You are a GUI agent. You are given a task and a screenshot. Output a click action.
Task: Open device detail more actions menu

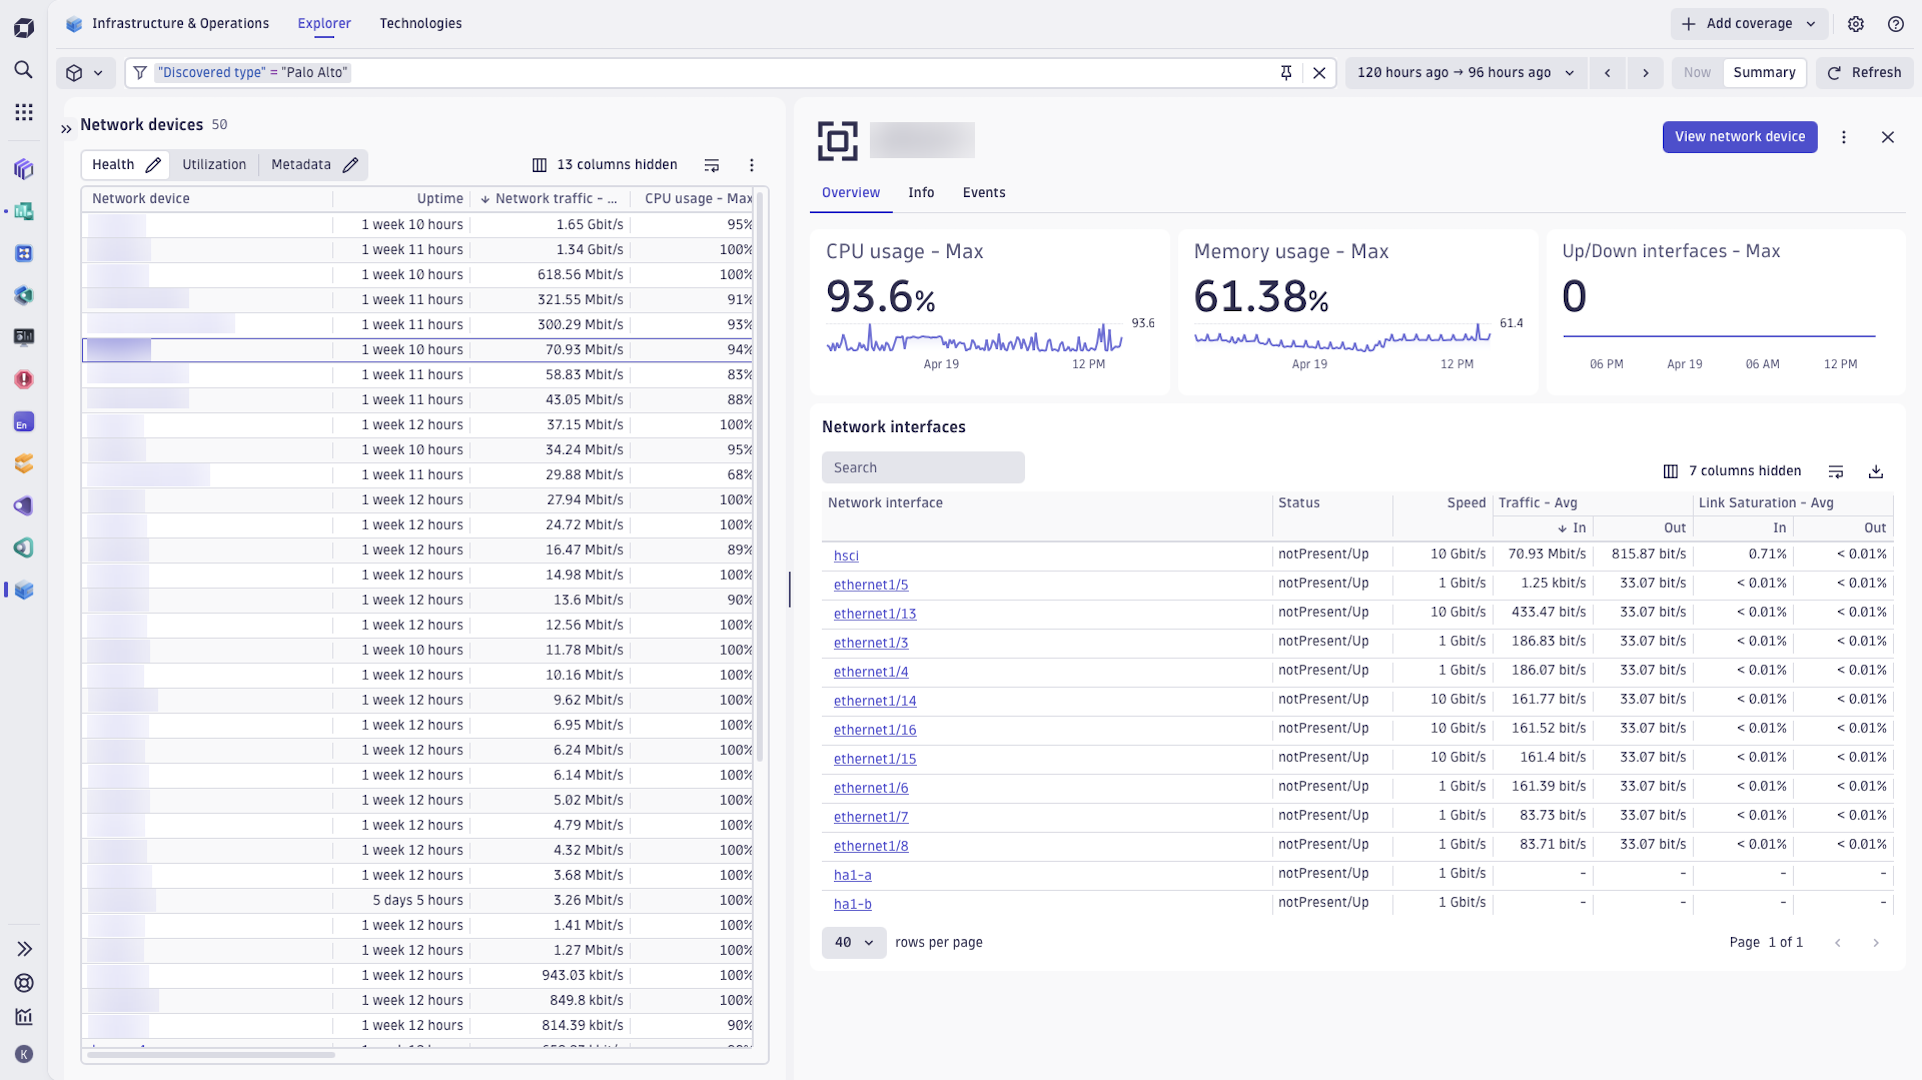[1843, 137]
